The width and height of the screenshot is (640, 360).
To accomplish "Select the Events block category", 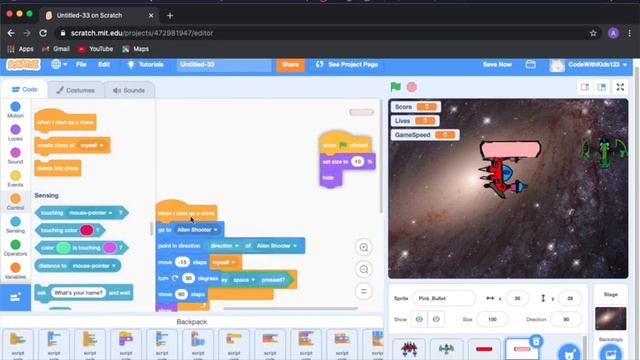I will tap(16, 179).
